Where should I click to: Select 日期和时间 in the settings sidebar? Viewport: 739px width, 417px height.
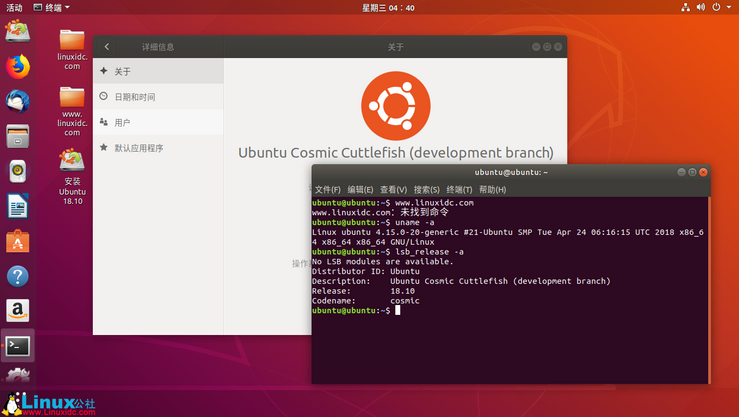point(158,97)
